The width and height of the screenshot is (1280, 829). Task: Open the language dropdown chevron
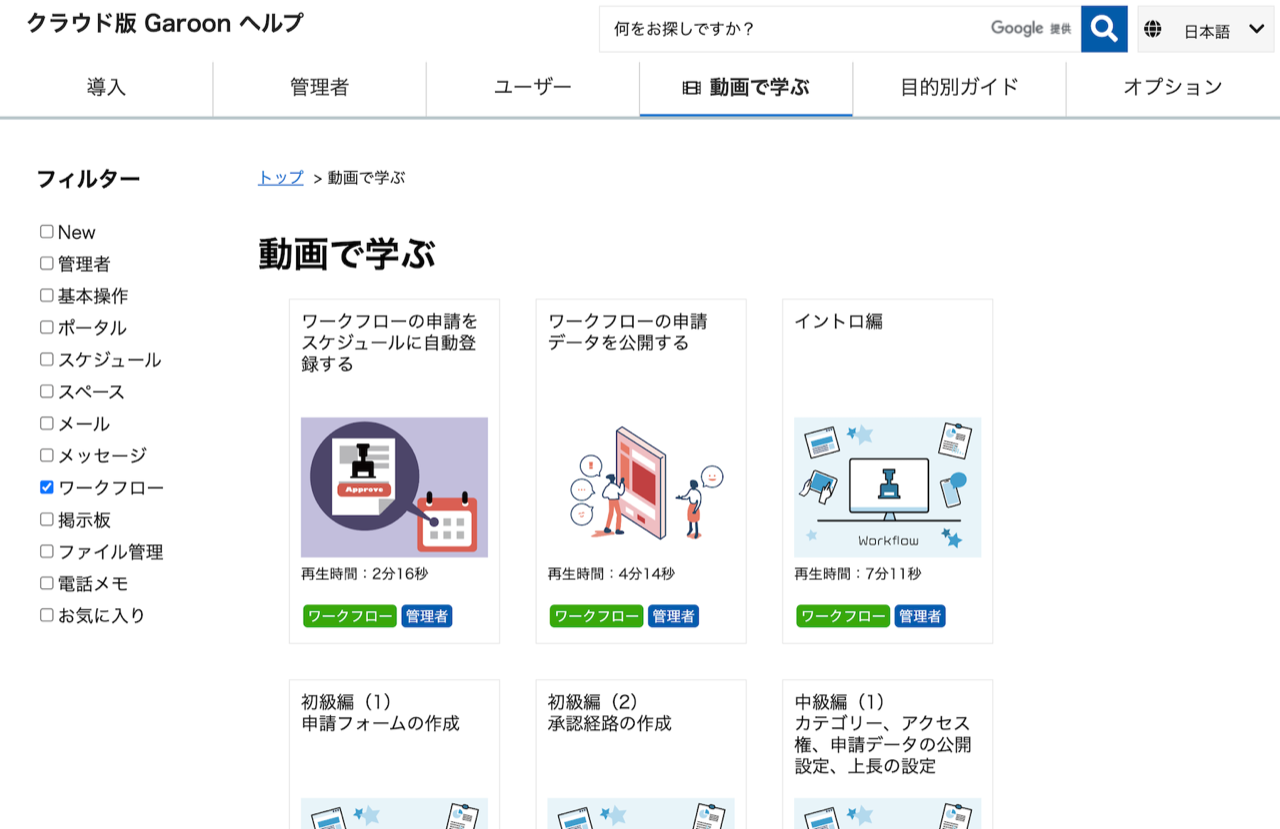[x=1257, y=29]
